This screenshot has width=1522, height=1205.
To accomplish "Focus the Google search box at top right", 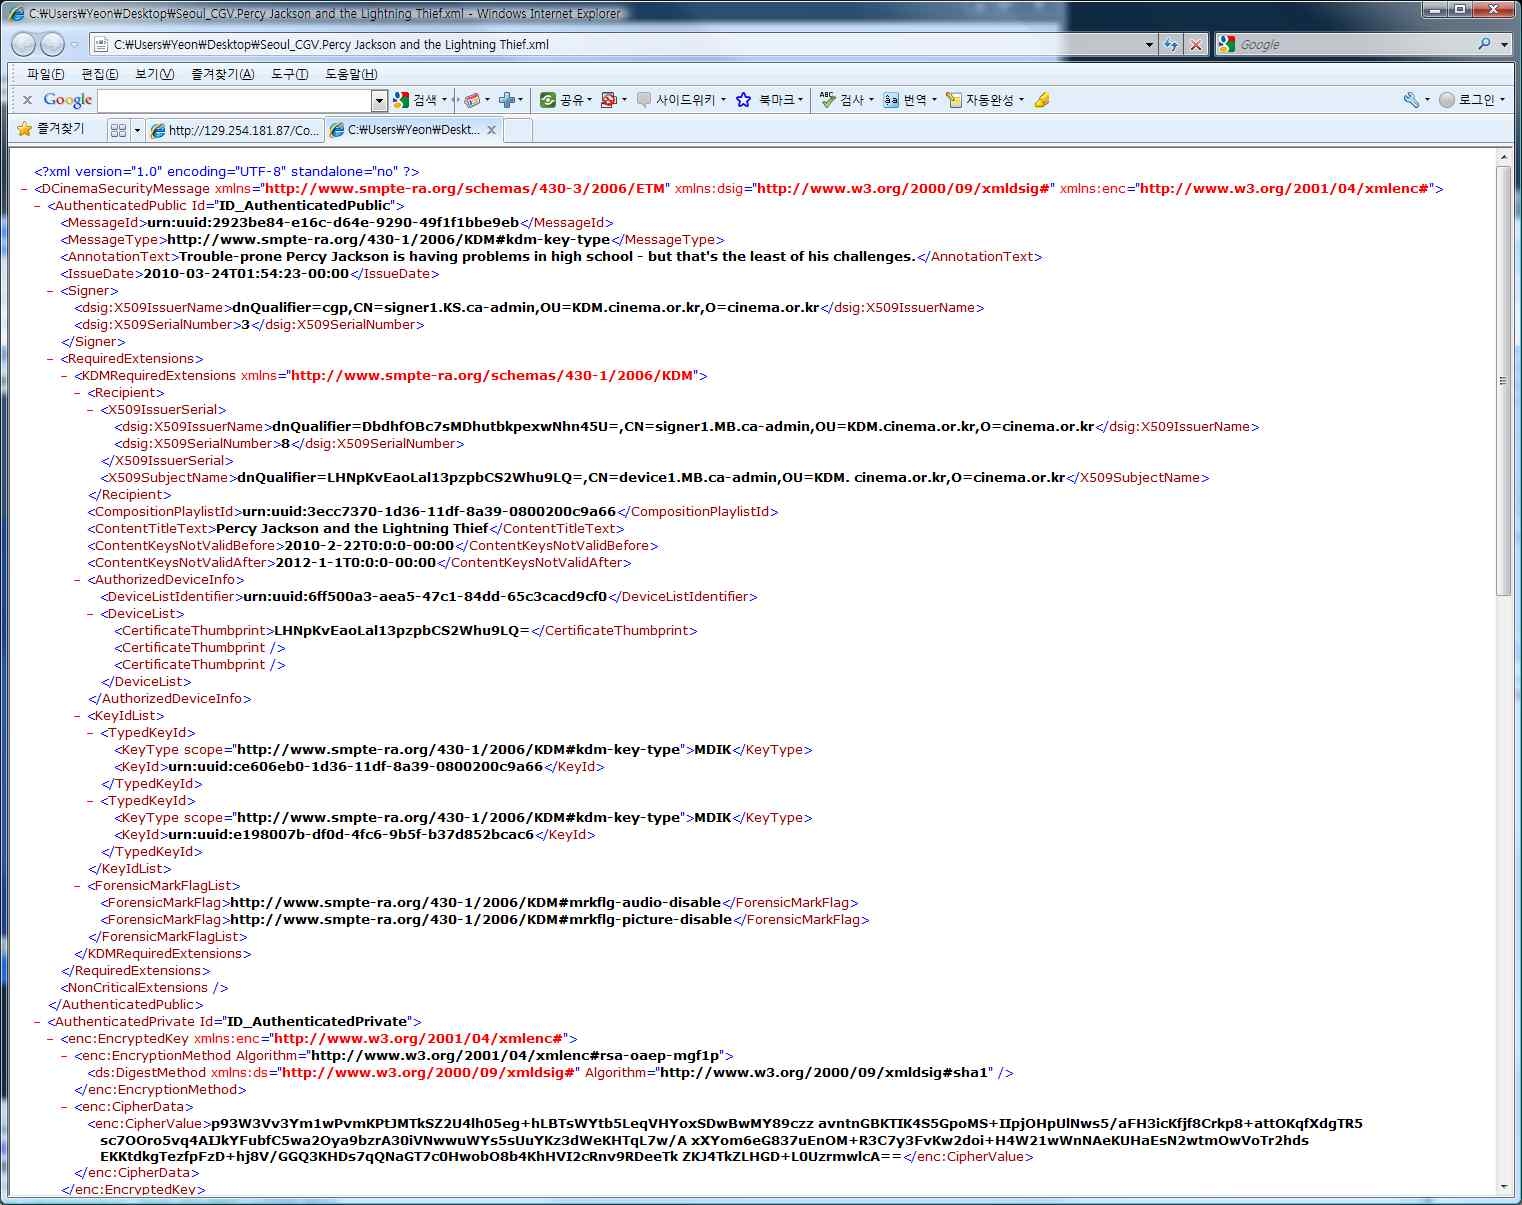I will [1355, 44].
